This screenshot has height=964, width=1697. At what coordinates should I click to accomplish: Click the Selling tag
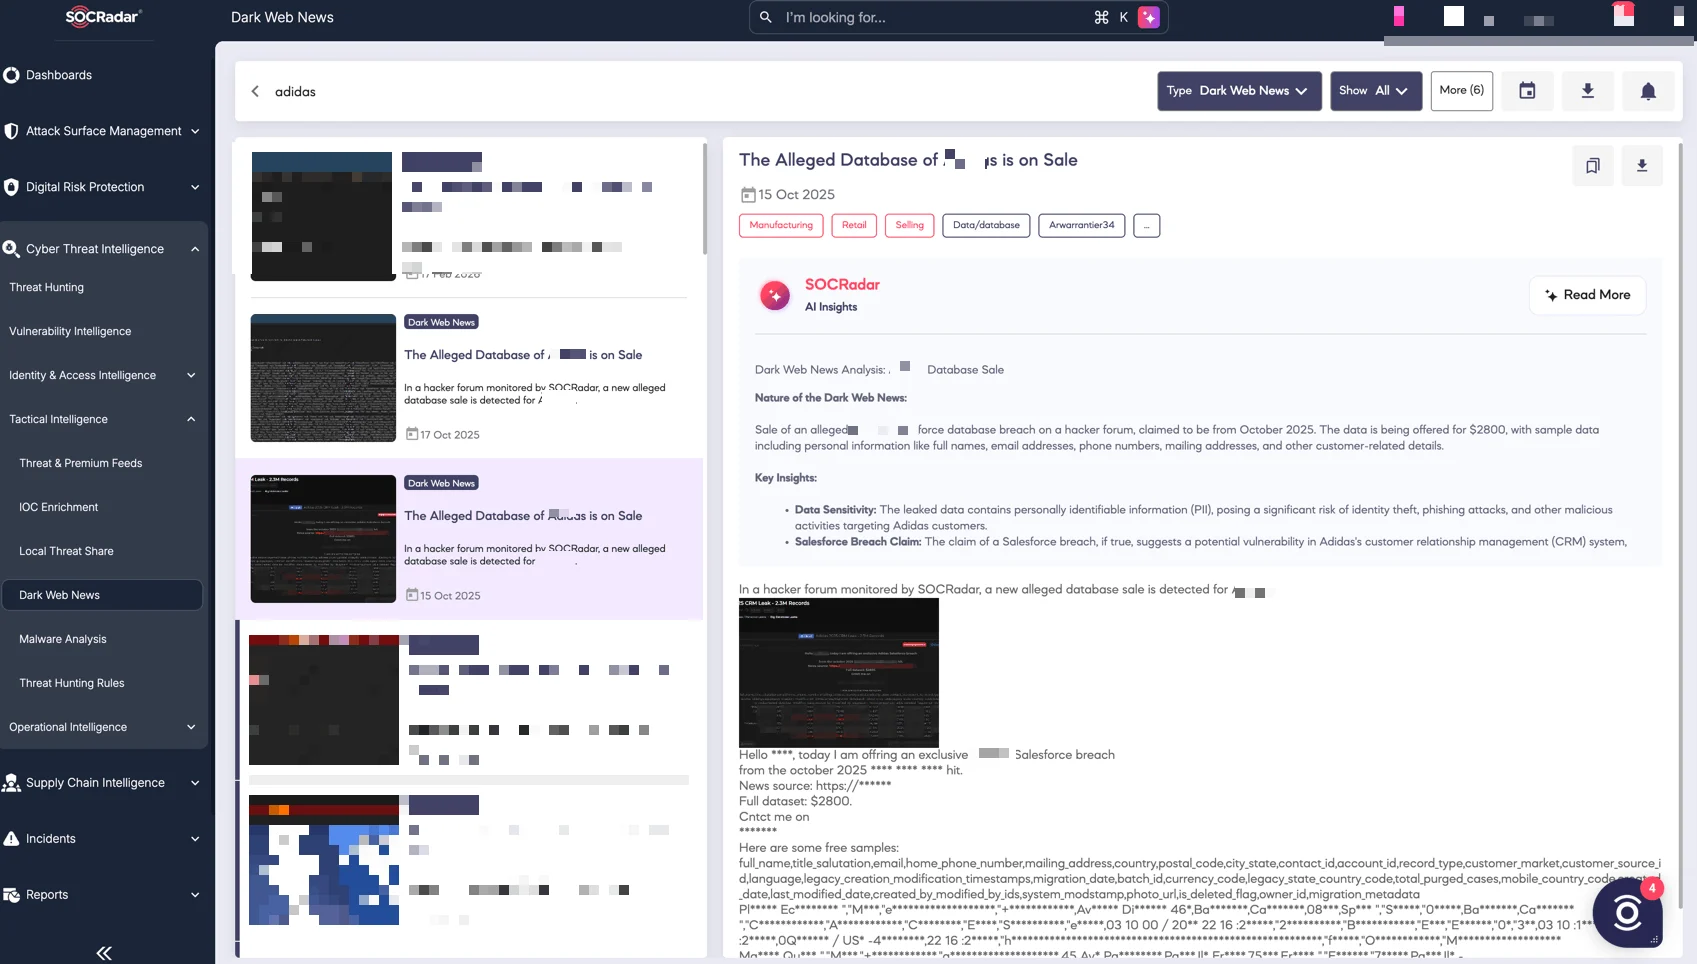point(910,226)
